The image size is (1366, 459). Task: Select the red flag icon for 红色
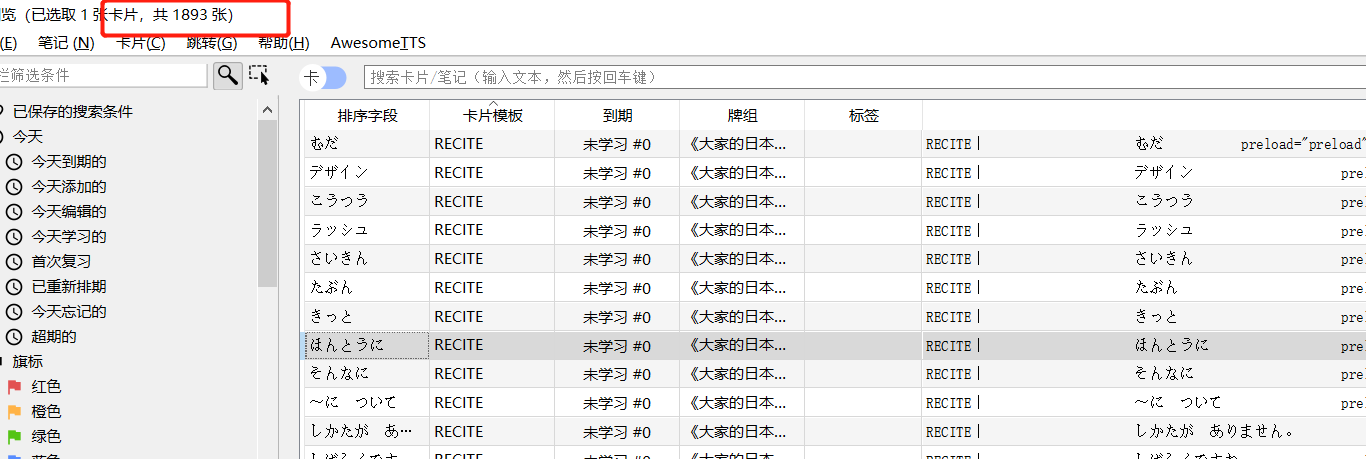click(x=14, y=387)
